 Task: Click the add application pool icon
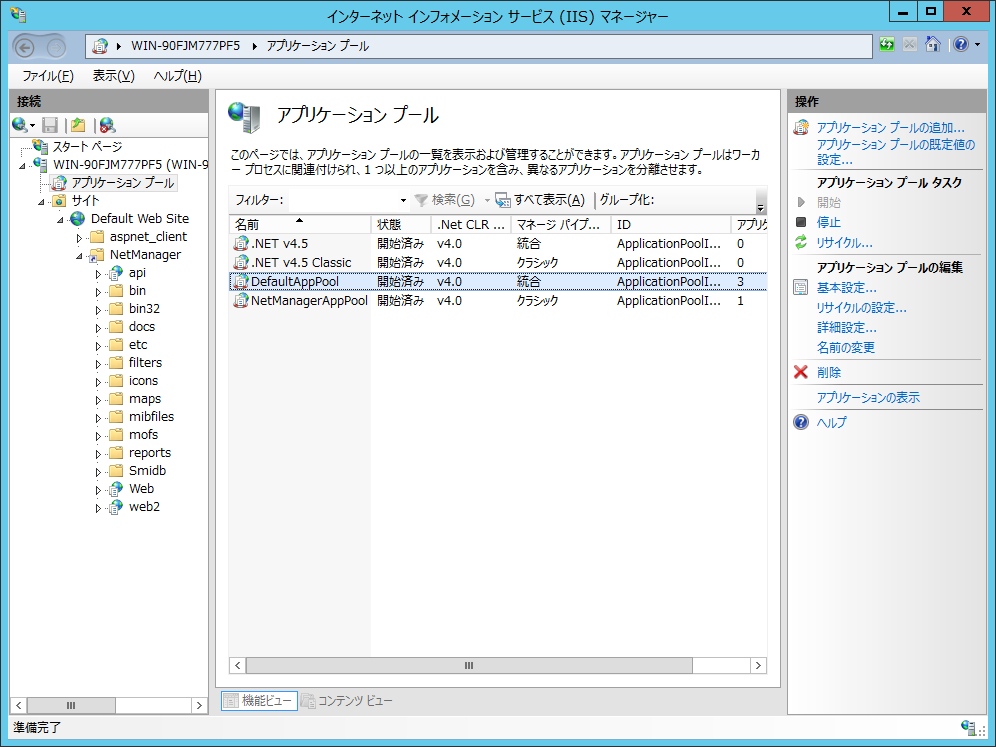801,128
